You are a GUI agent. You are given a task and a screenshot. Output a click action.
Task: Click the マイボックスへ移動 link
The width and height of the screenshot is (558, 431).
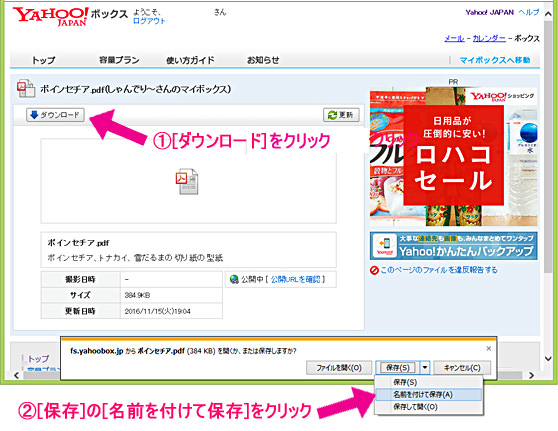[x=495, y=60]
